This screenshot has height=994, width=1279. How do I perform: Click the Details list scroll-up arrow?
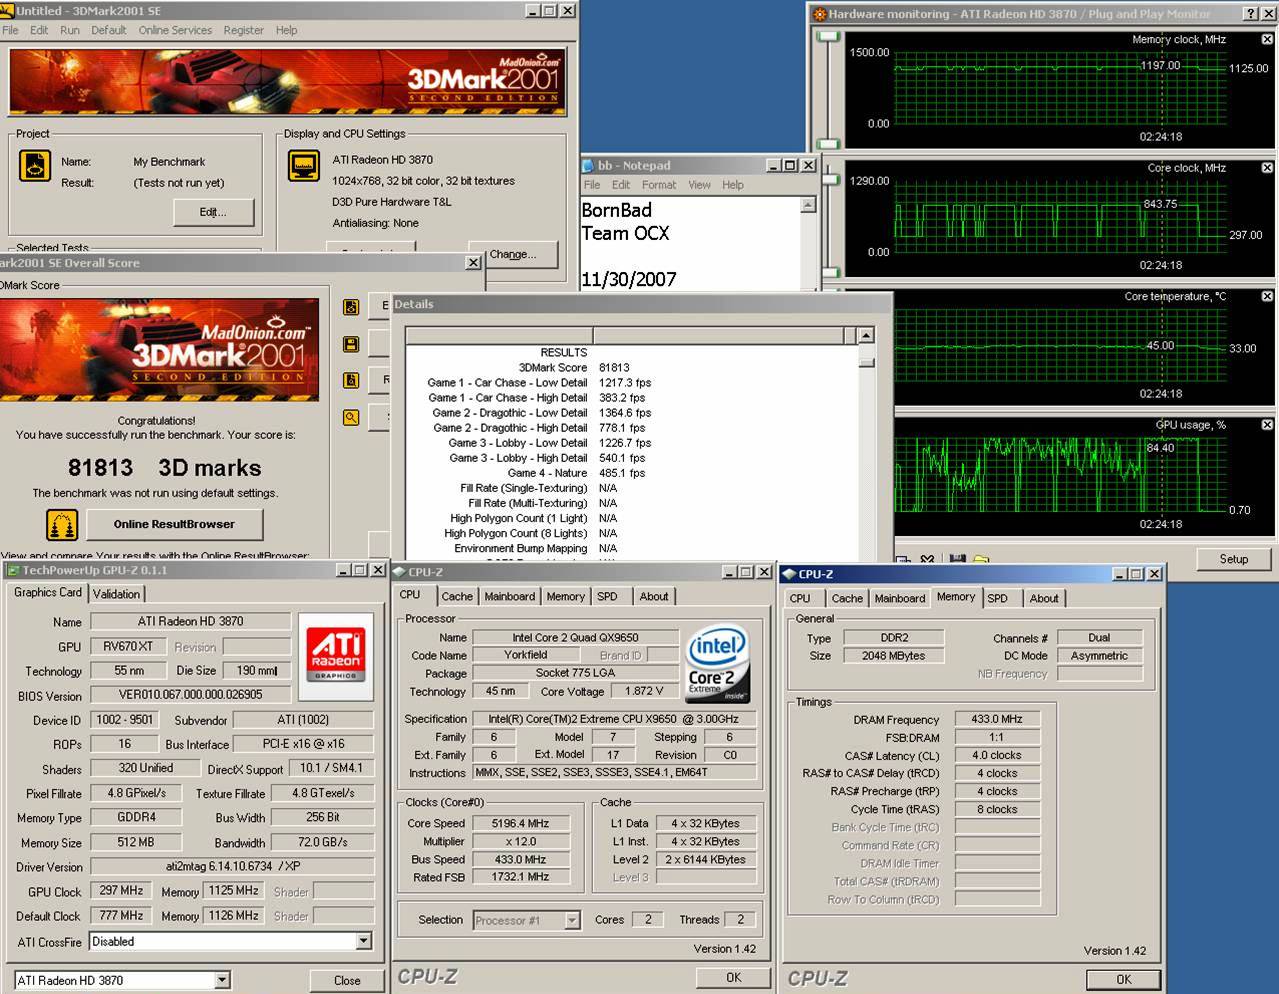click(x=866, y=335)
